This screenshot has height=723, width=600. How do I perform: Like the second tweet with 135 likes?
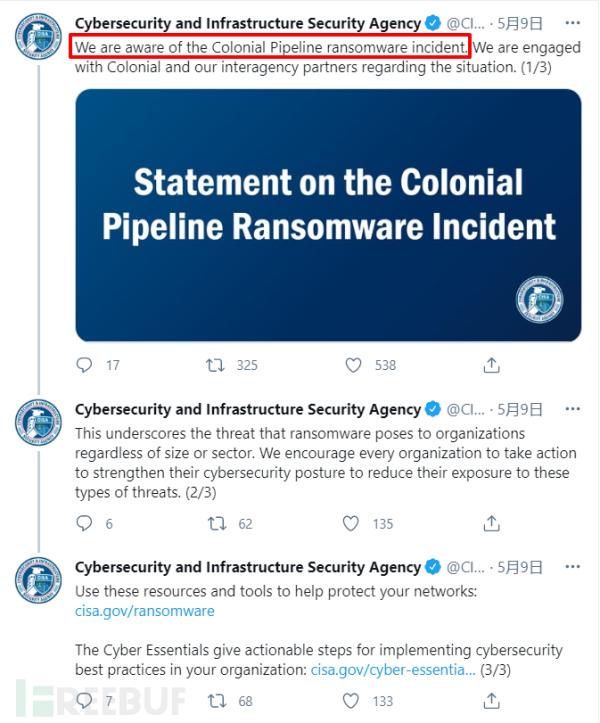point(351,523)
